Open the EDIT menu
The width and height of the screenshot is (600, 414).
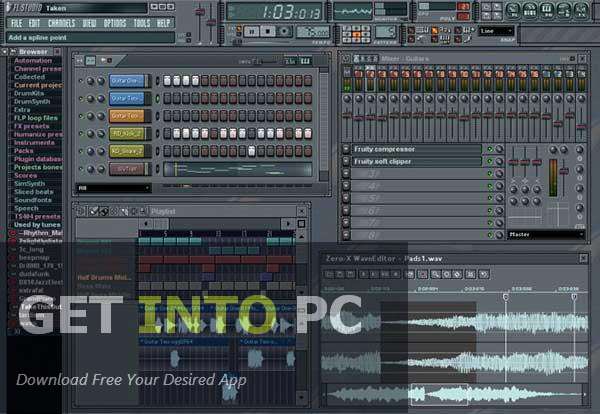34,23
